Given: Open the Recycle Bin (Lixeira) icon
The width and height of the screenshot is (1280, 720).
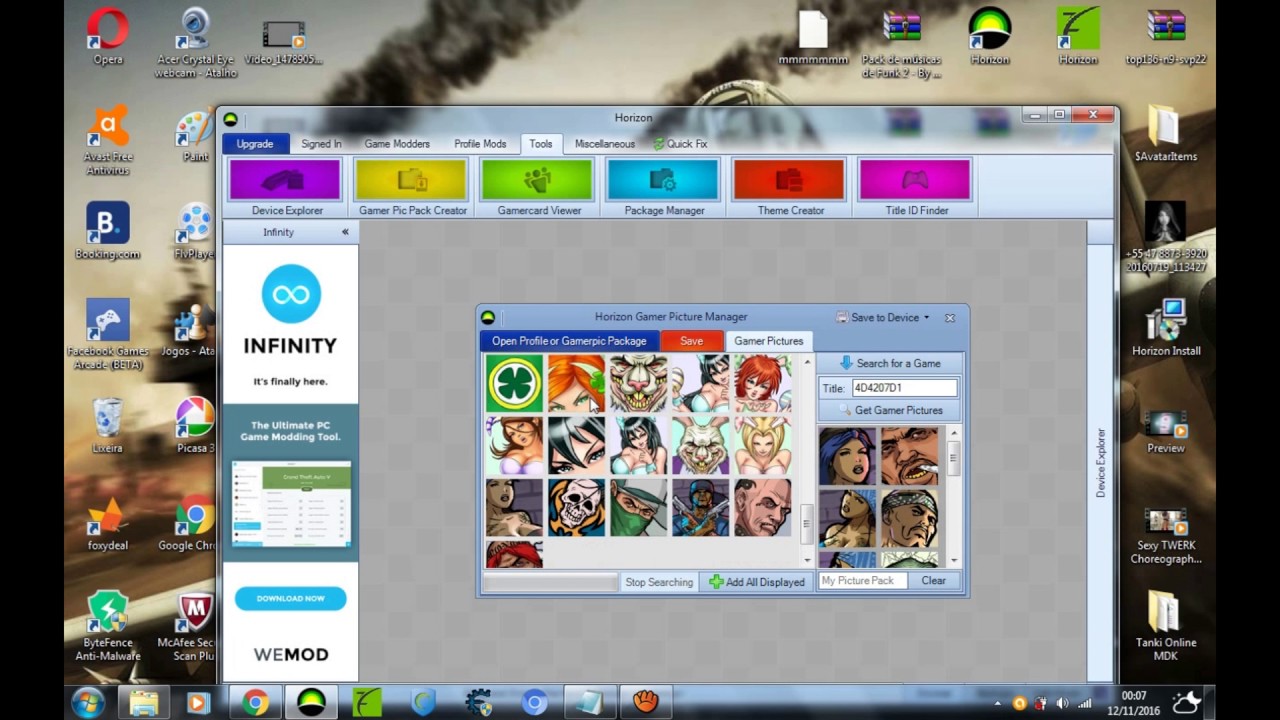Looking at the screenshot, I should point(108,425).
